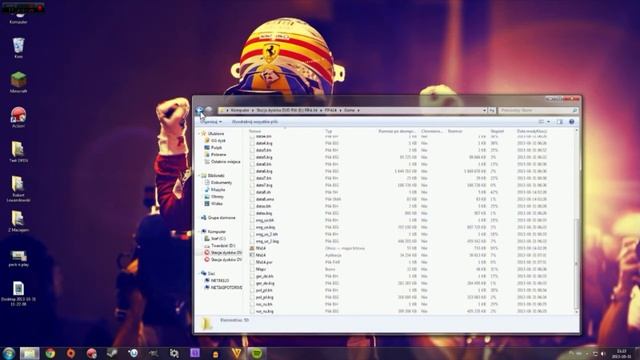640x360 pixels.
Task: Click the vertical scrollbar thumb in file list
Action: point(576,263)
